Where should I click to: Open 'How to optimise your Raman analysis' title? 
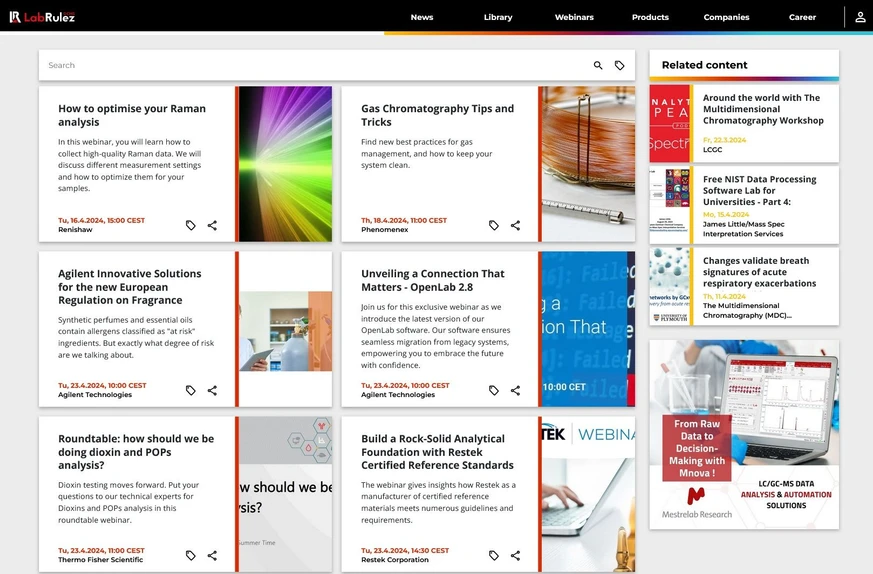click(x=132, y=115)
